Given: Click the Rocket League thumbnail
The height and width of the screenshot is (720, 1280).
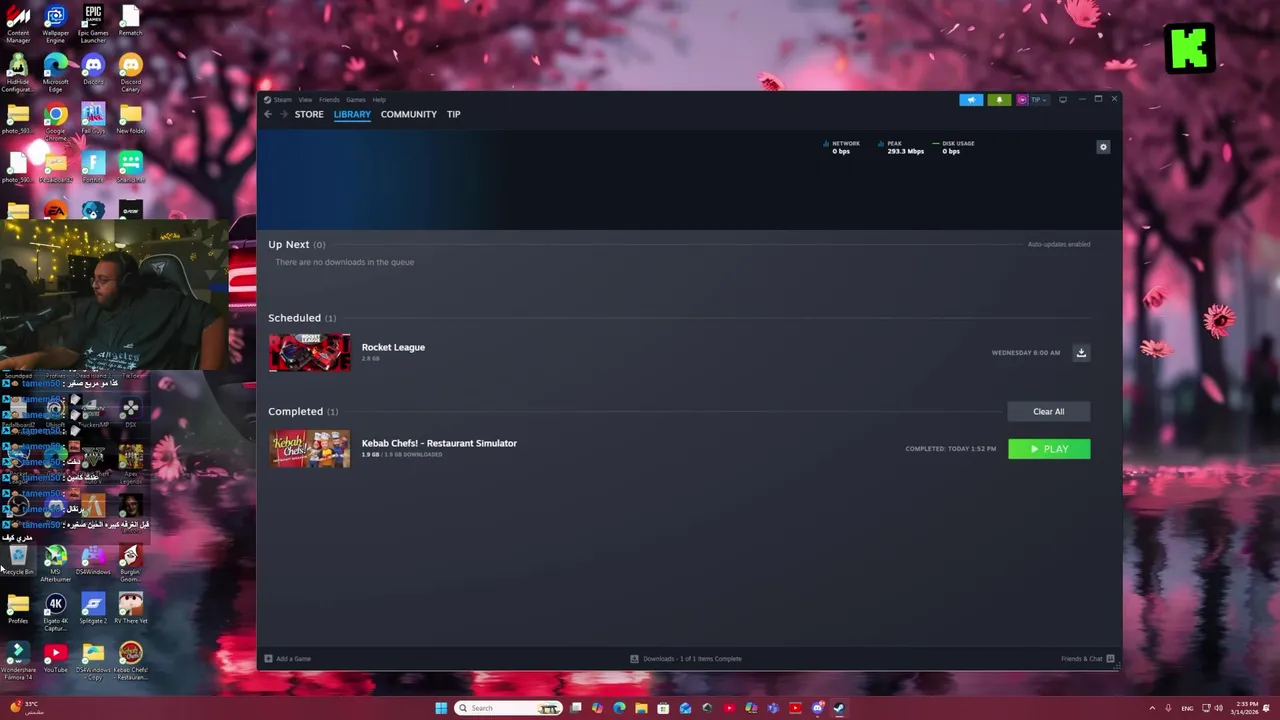Looking at the screenshot, I should (x=309, y=352).
